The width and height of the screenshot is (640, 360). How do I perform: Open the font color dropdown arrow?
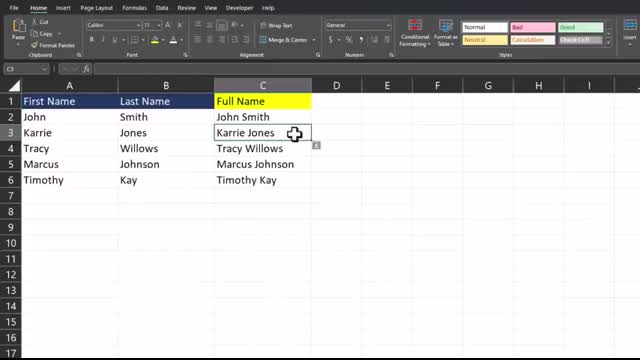point(181,40)
